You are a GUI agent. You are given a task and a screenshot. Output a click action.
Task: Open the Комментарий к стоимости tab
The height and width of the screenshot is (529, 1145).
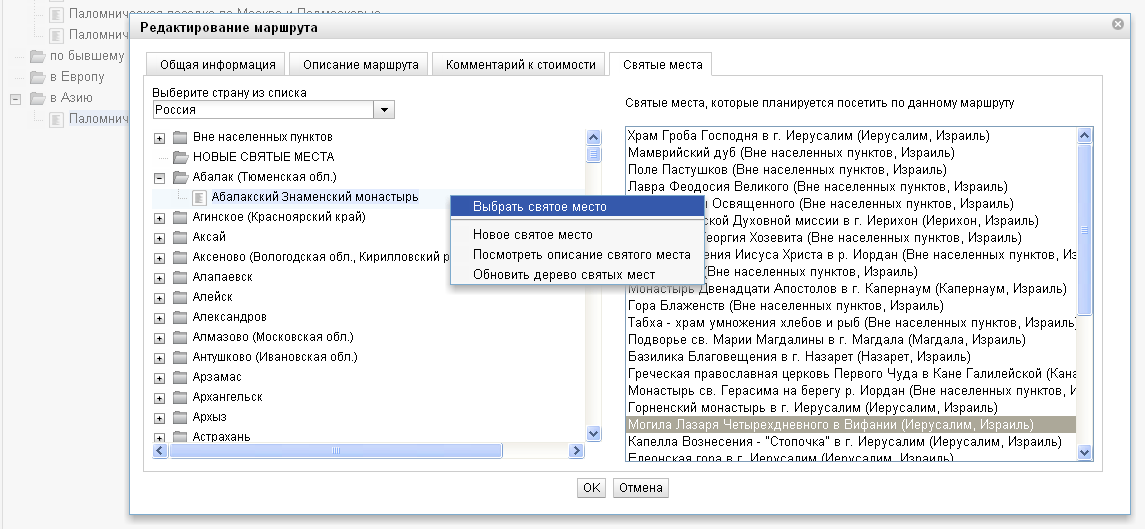(519, 65)
